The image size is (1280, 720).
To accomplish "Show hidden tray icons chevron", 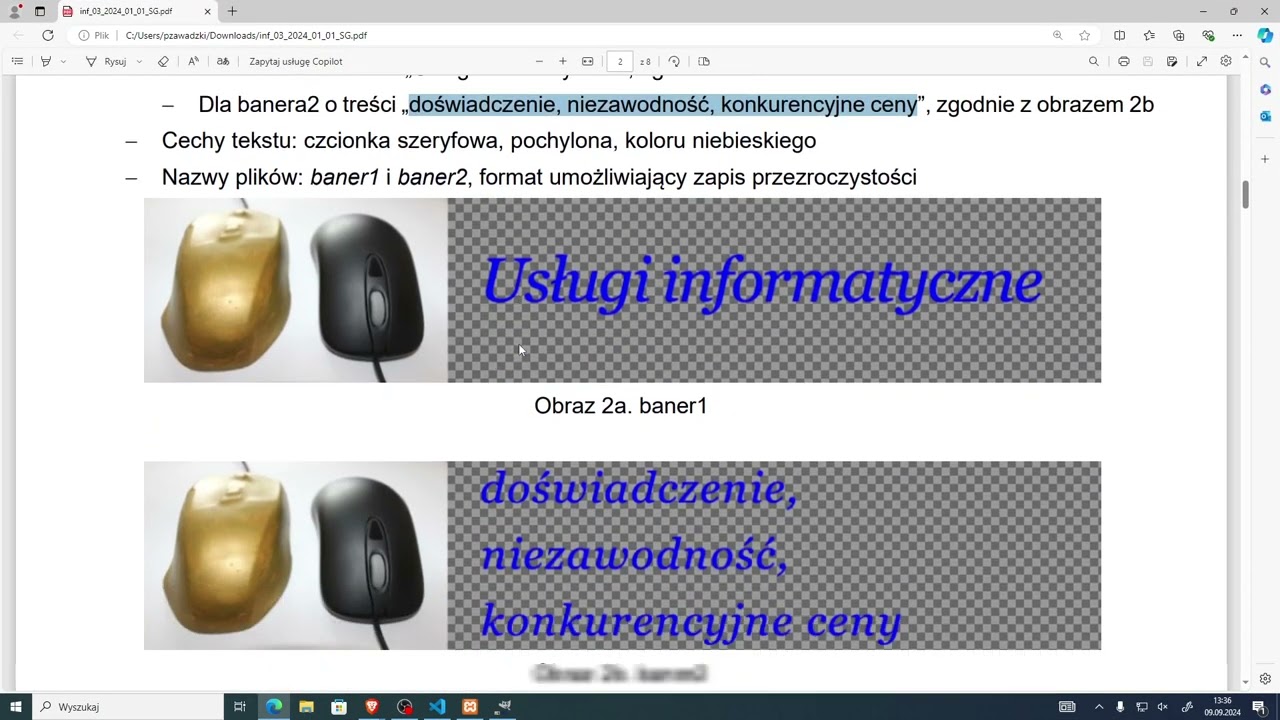I will (1099, 707).
